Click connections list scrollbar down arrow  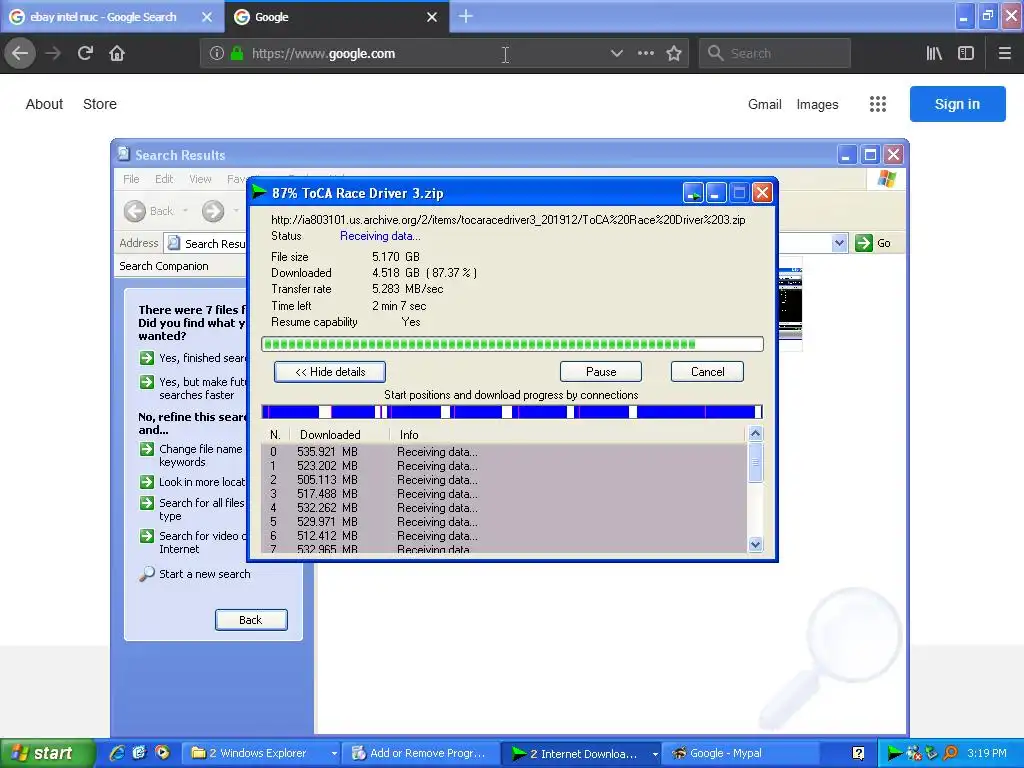(x=756, y=544)
